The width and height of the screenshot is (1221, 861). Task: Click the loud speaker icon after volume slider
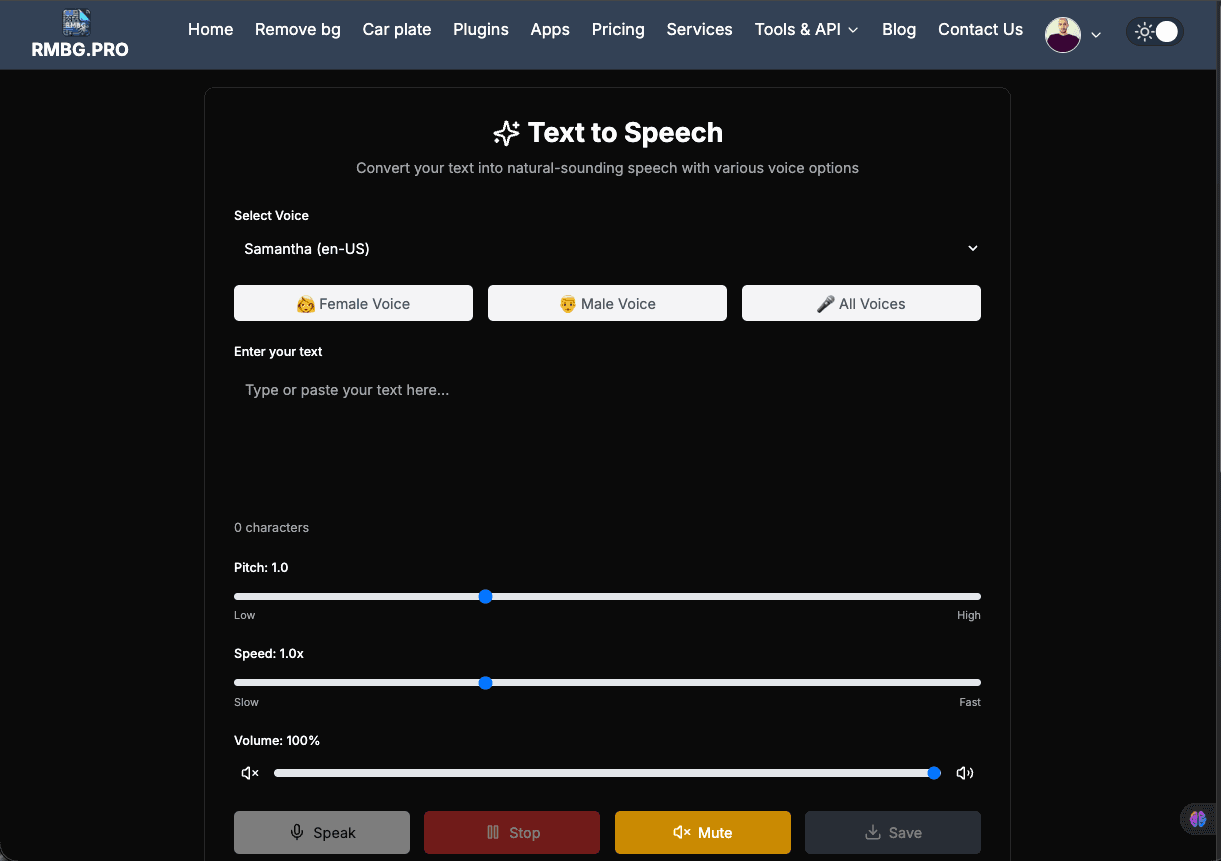coord(964,772)
